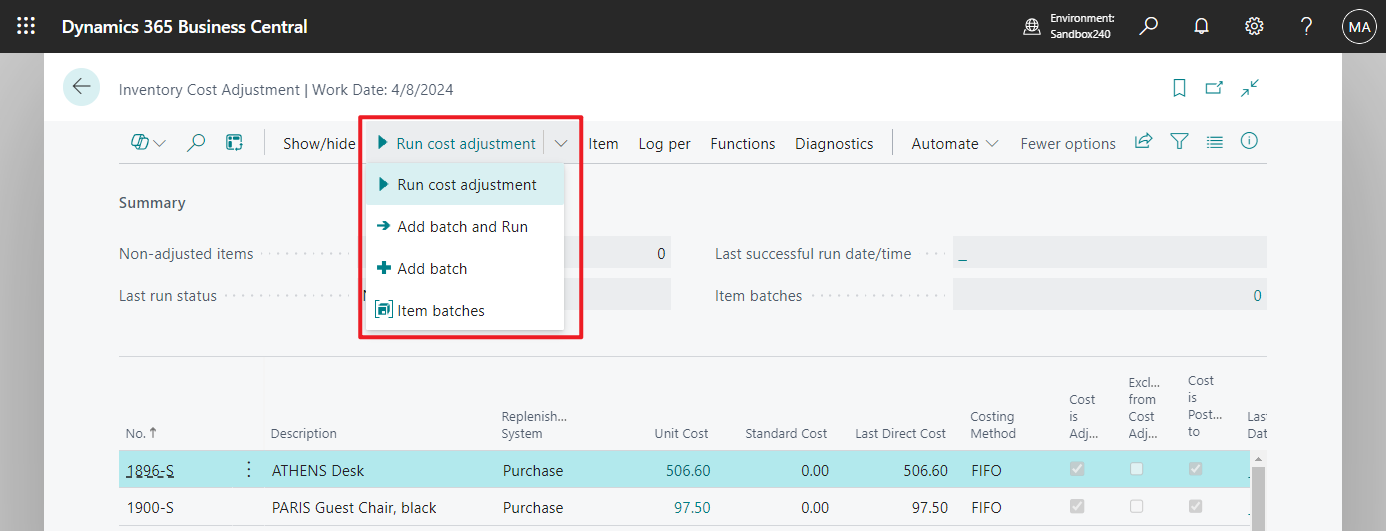This screenshot has width=1386, height=531.
Task: Toggle Cost is Adjusted checkbox for 1896-S
Action: coord(1077,469)
